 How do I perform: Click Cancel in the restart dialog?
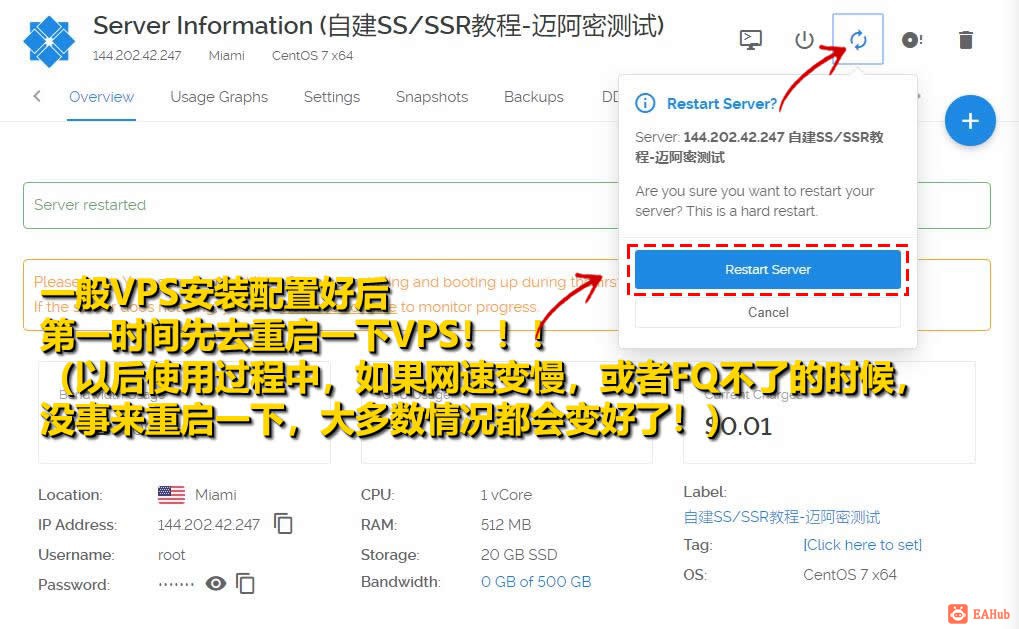click(x=767, y=313)
